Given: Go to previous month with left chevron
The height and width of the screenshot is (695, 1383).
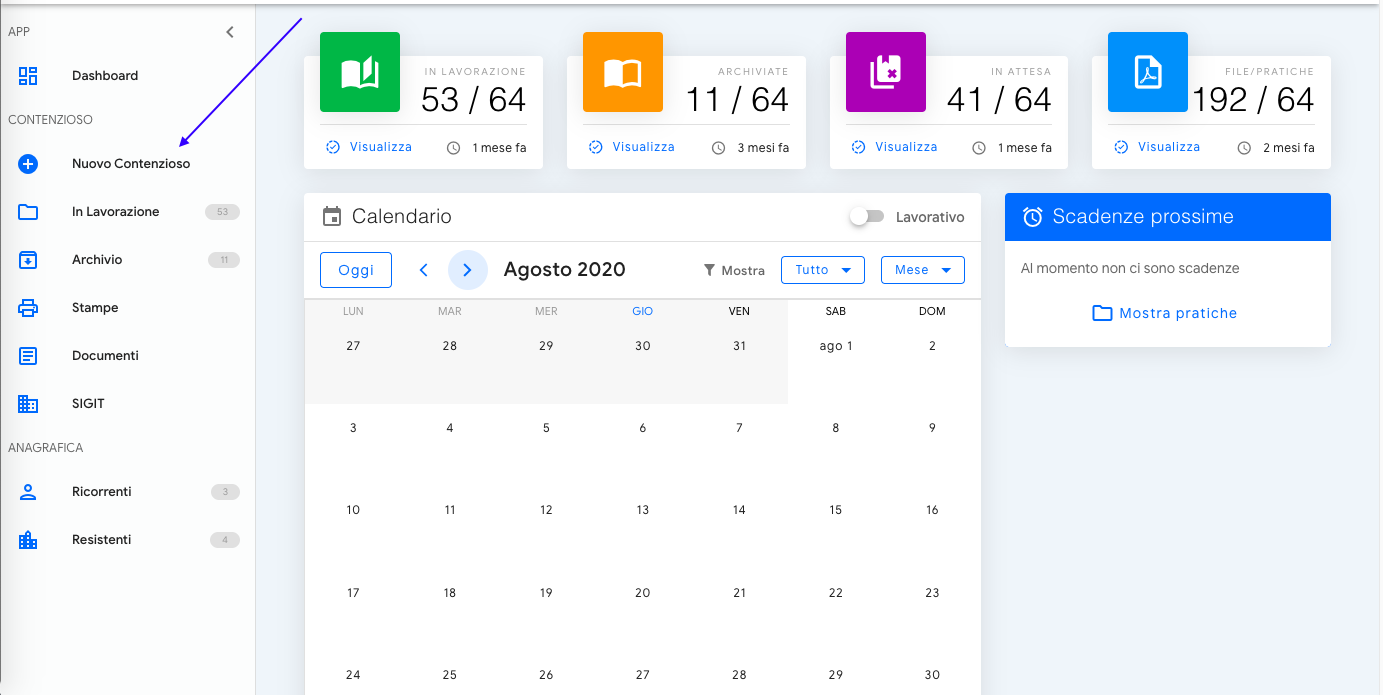Looking at the screenshot, I should 423,270.
